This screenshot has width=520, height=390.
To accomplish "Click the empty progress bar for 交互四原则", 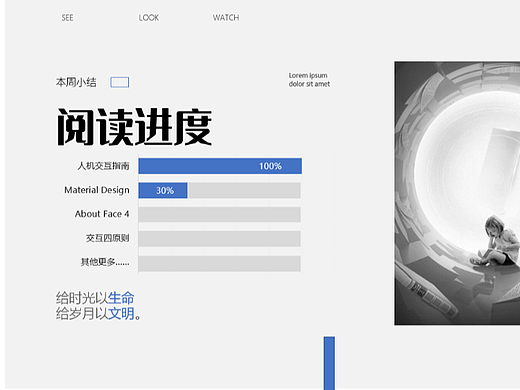I will pyautogui.click(x=220, y=239).
